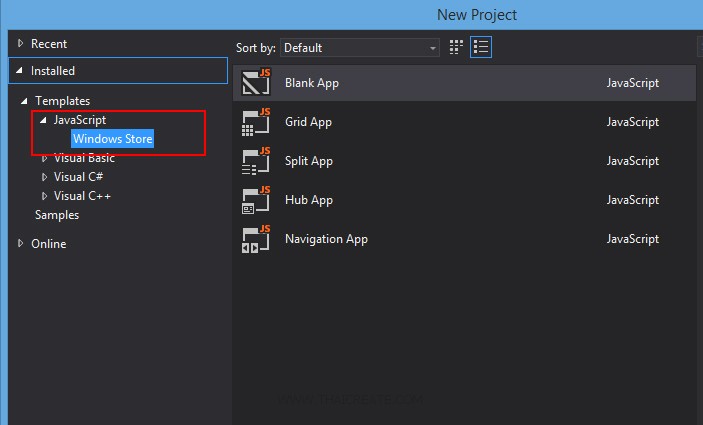Click the Split App template icon
Screen dimensions: 703x425
257,161
